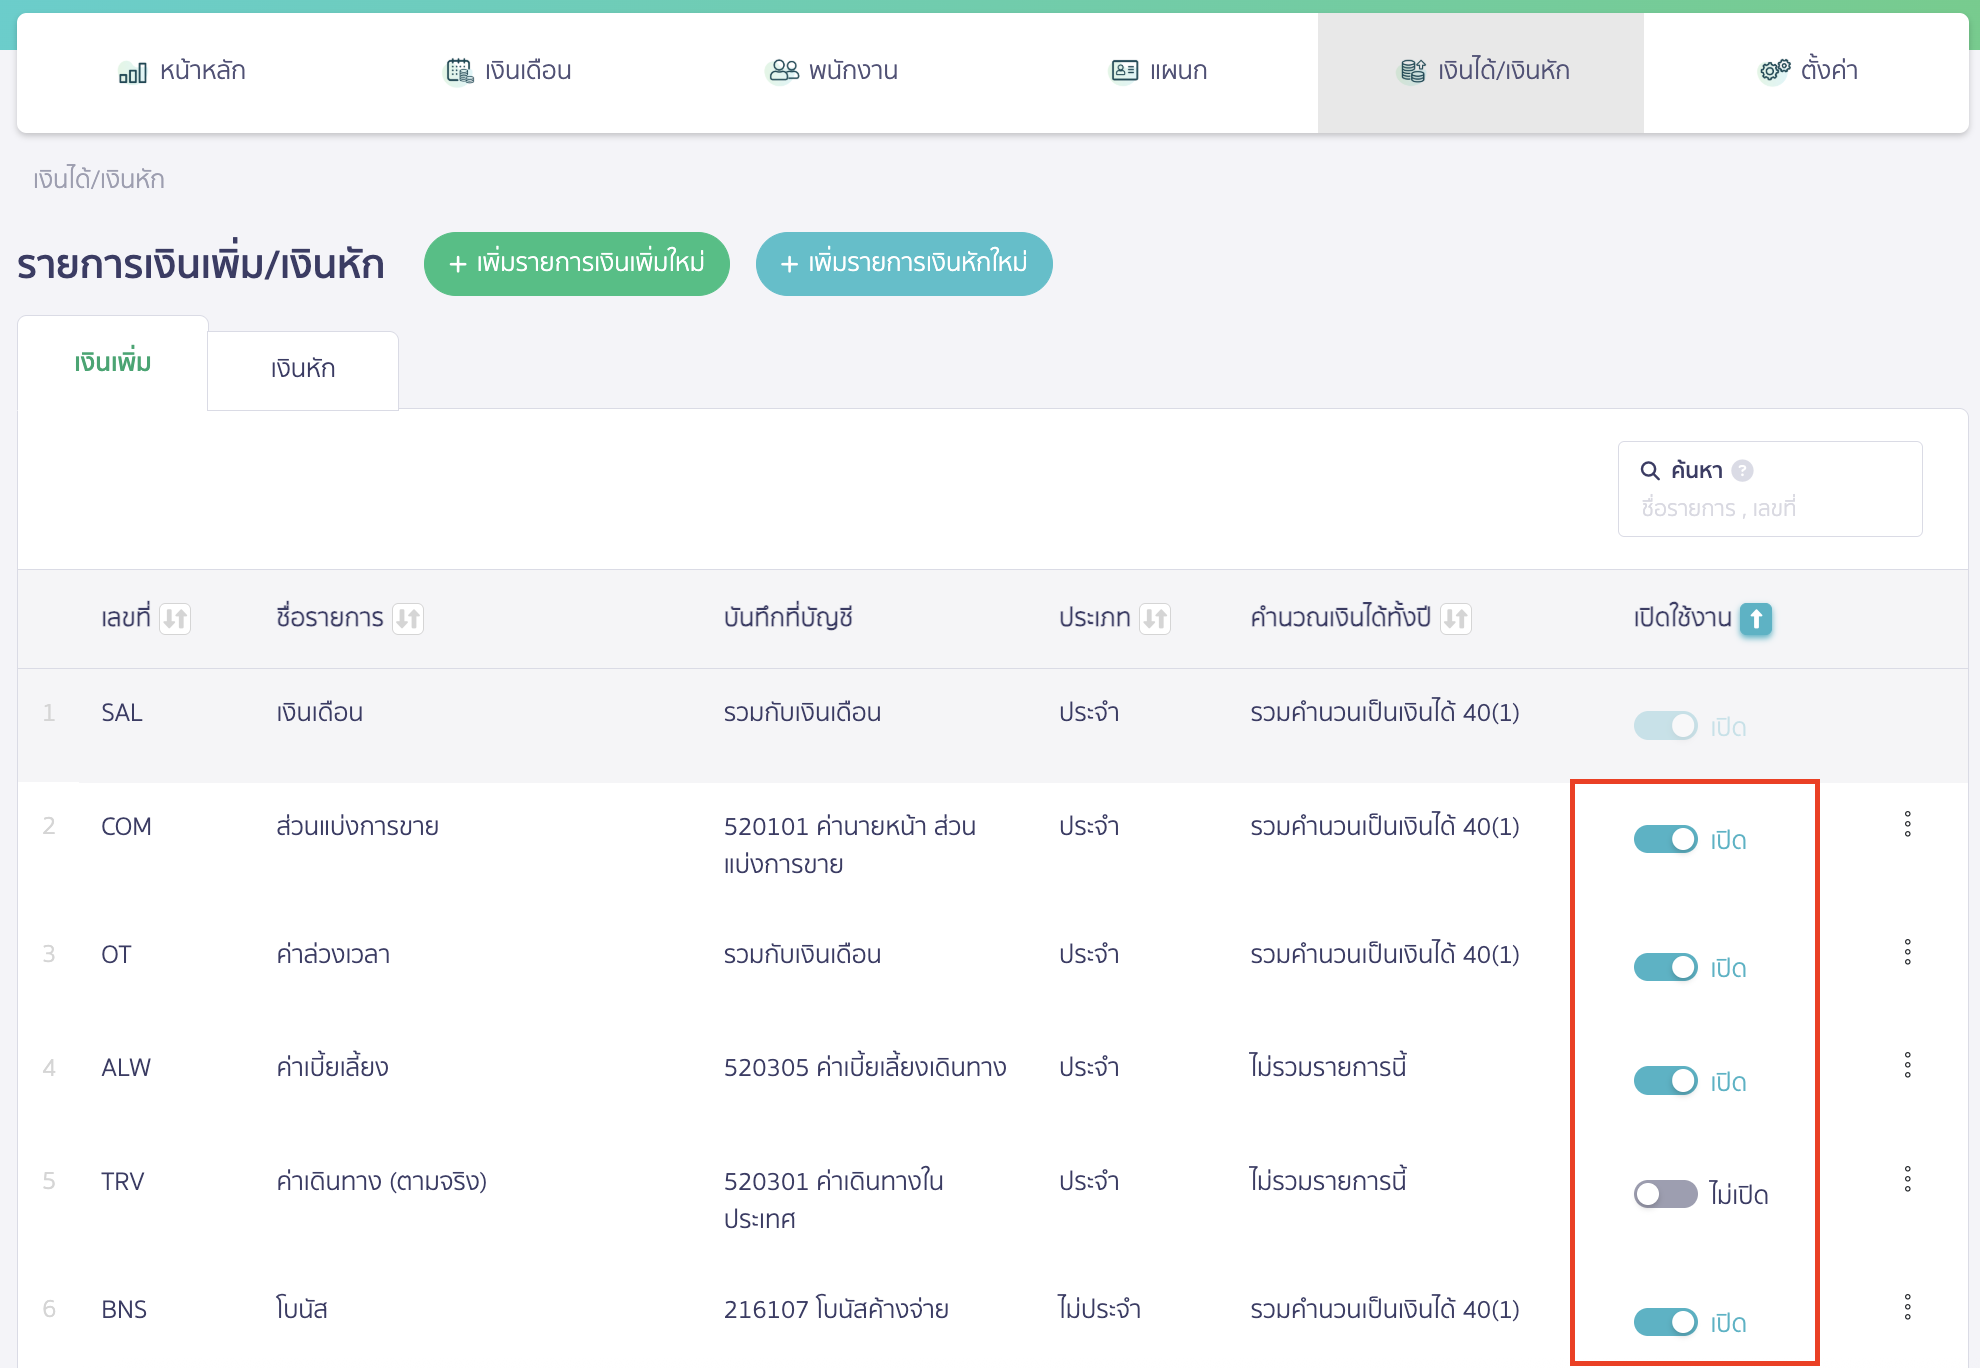Click the sort icon next to เลขที่
The width and height of the screenshot is (1980, 1368).
point(175,619)
